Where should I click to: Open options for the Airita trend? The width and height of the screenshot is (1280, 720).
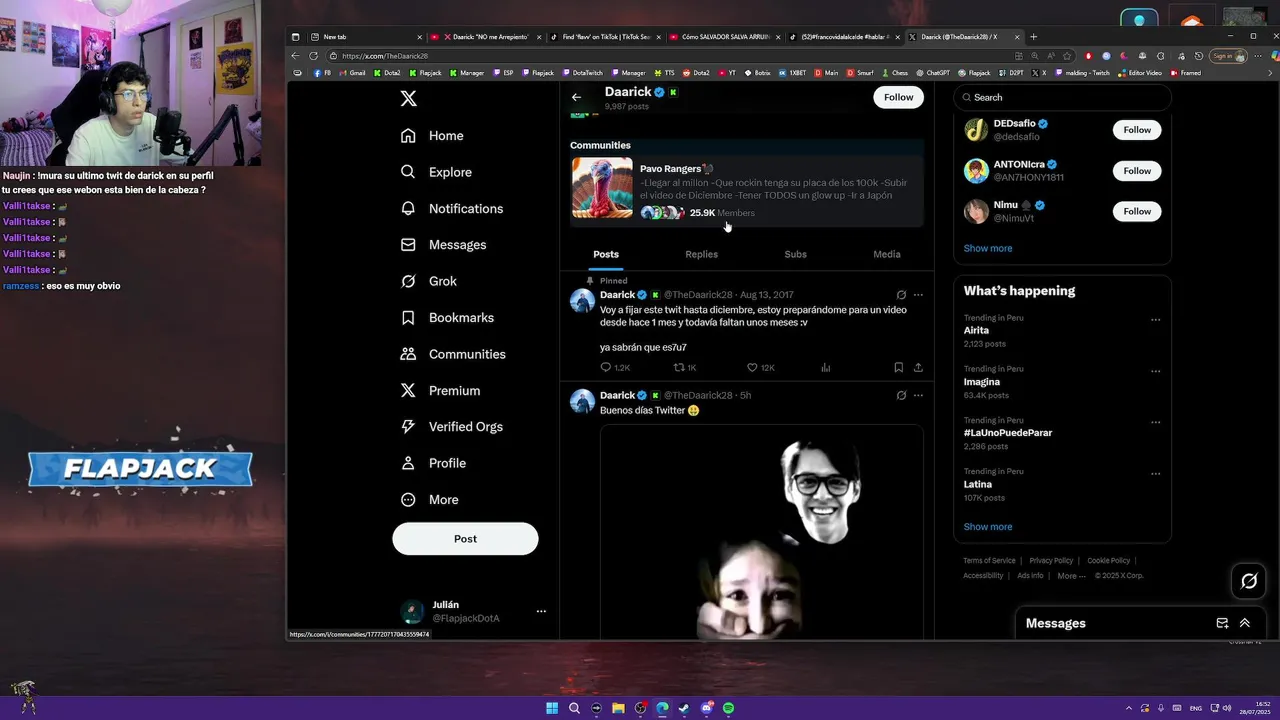[x=1155, y=320]
